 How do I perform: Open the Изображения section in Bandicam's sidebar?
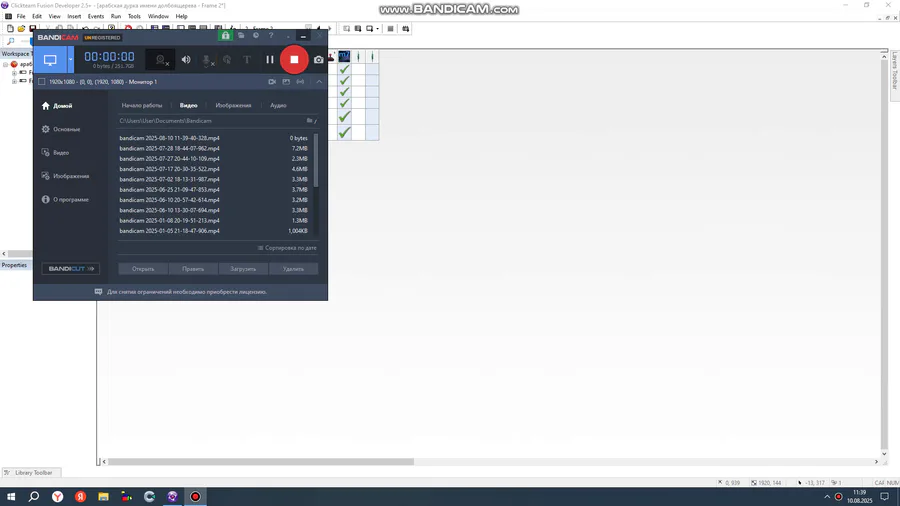pyautogui.click(x=65, y=176)
